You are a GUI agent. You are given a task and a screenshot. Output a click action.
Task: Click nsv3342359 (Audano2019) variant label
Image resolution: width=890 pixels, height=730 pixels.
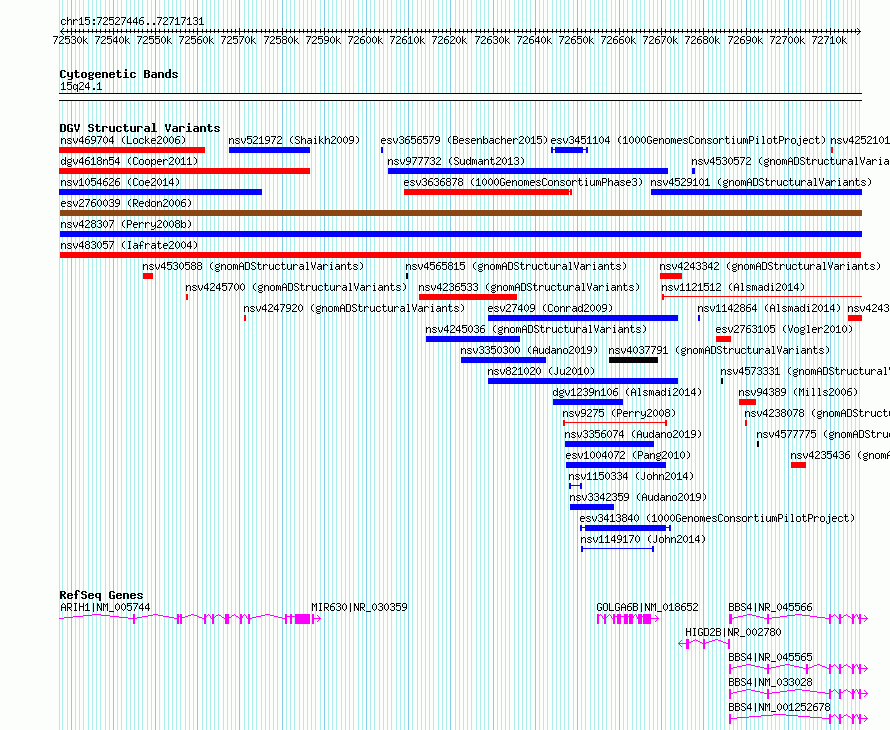tap(638, 497)
